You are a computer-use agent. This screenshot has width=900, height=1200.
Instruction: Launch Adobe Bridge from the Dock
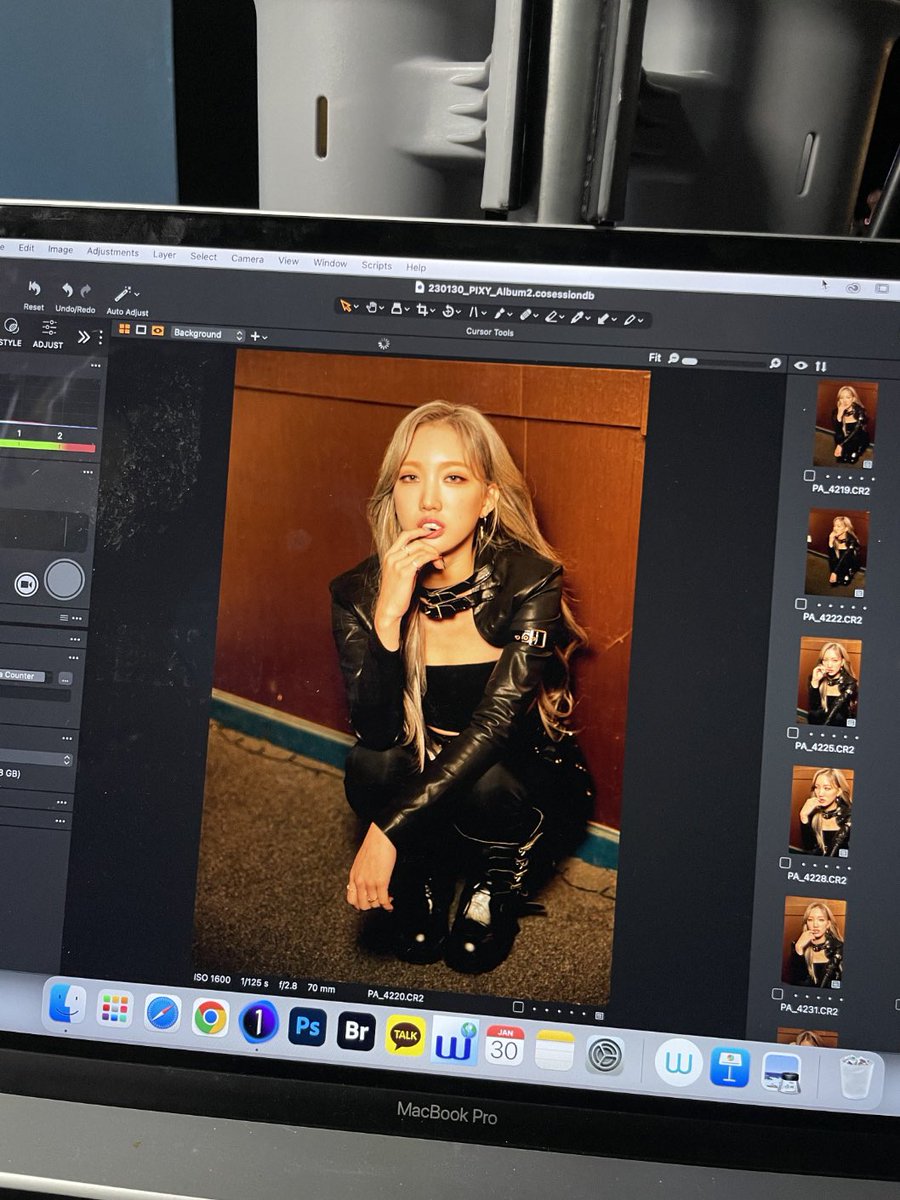tap(356, 1031)
